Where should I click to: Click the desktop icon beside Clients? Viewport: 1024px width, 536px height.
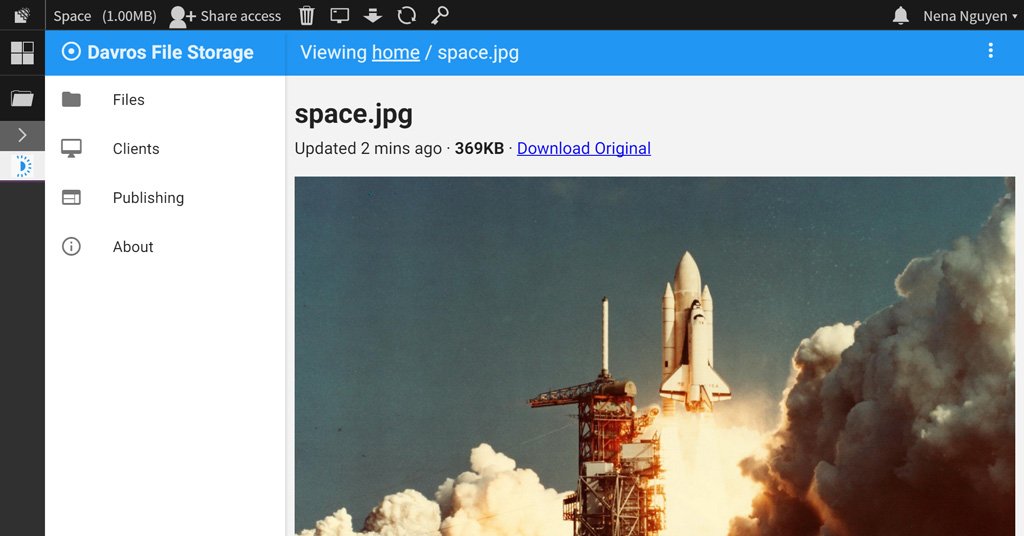tap(71, 148)
